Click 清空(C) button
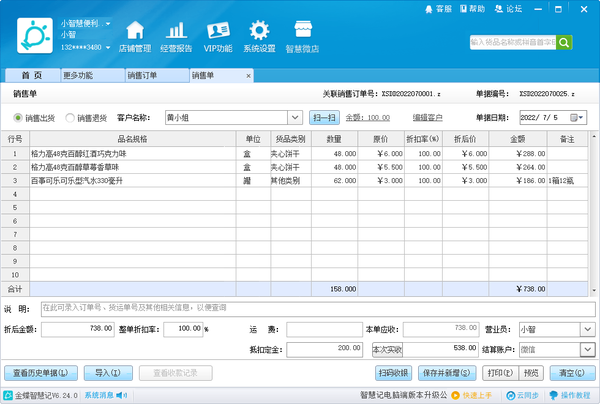The height and width of the screenshot is (404, 600). click(x=572, y=373)
